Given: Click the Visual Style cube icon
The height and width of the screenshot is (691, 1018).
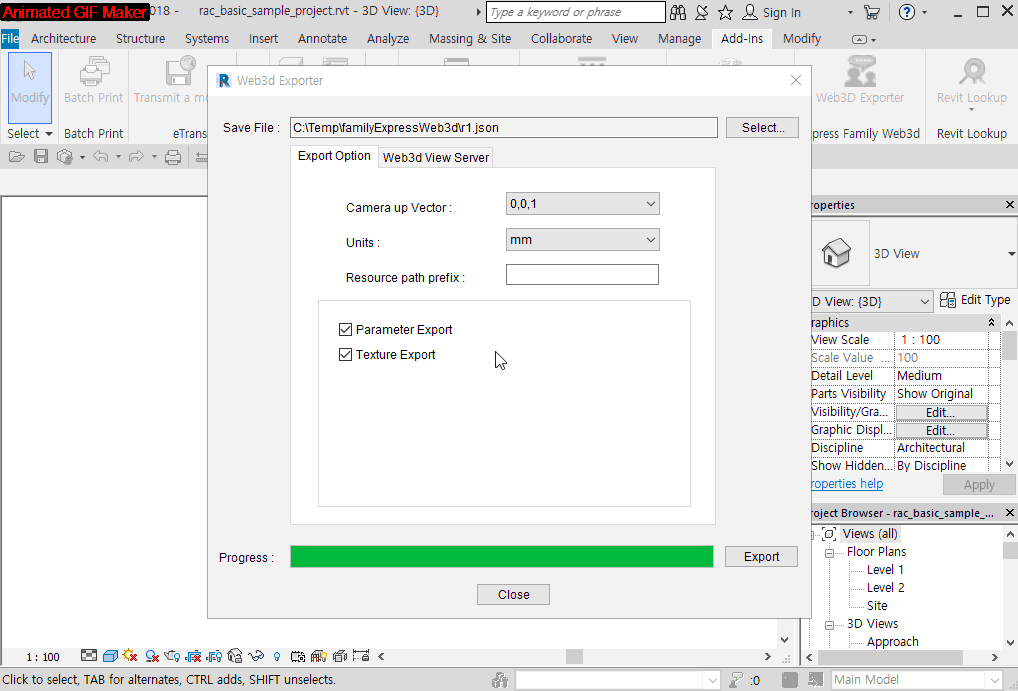Looking at the screenshot, I should pyautogui.click(x=110, y=656).
